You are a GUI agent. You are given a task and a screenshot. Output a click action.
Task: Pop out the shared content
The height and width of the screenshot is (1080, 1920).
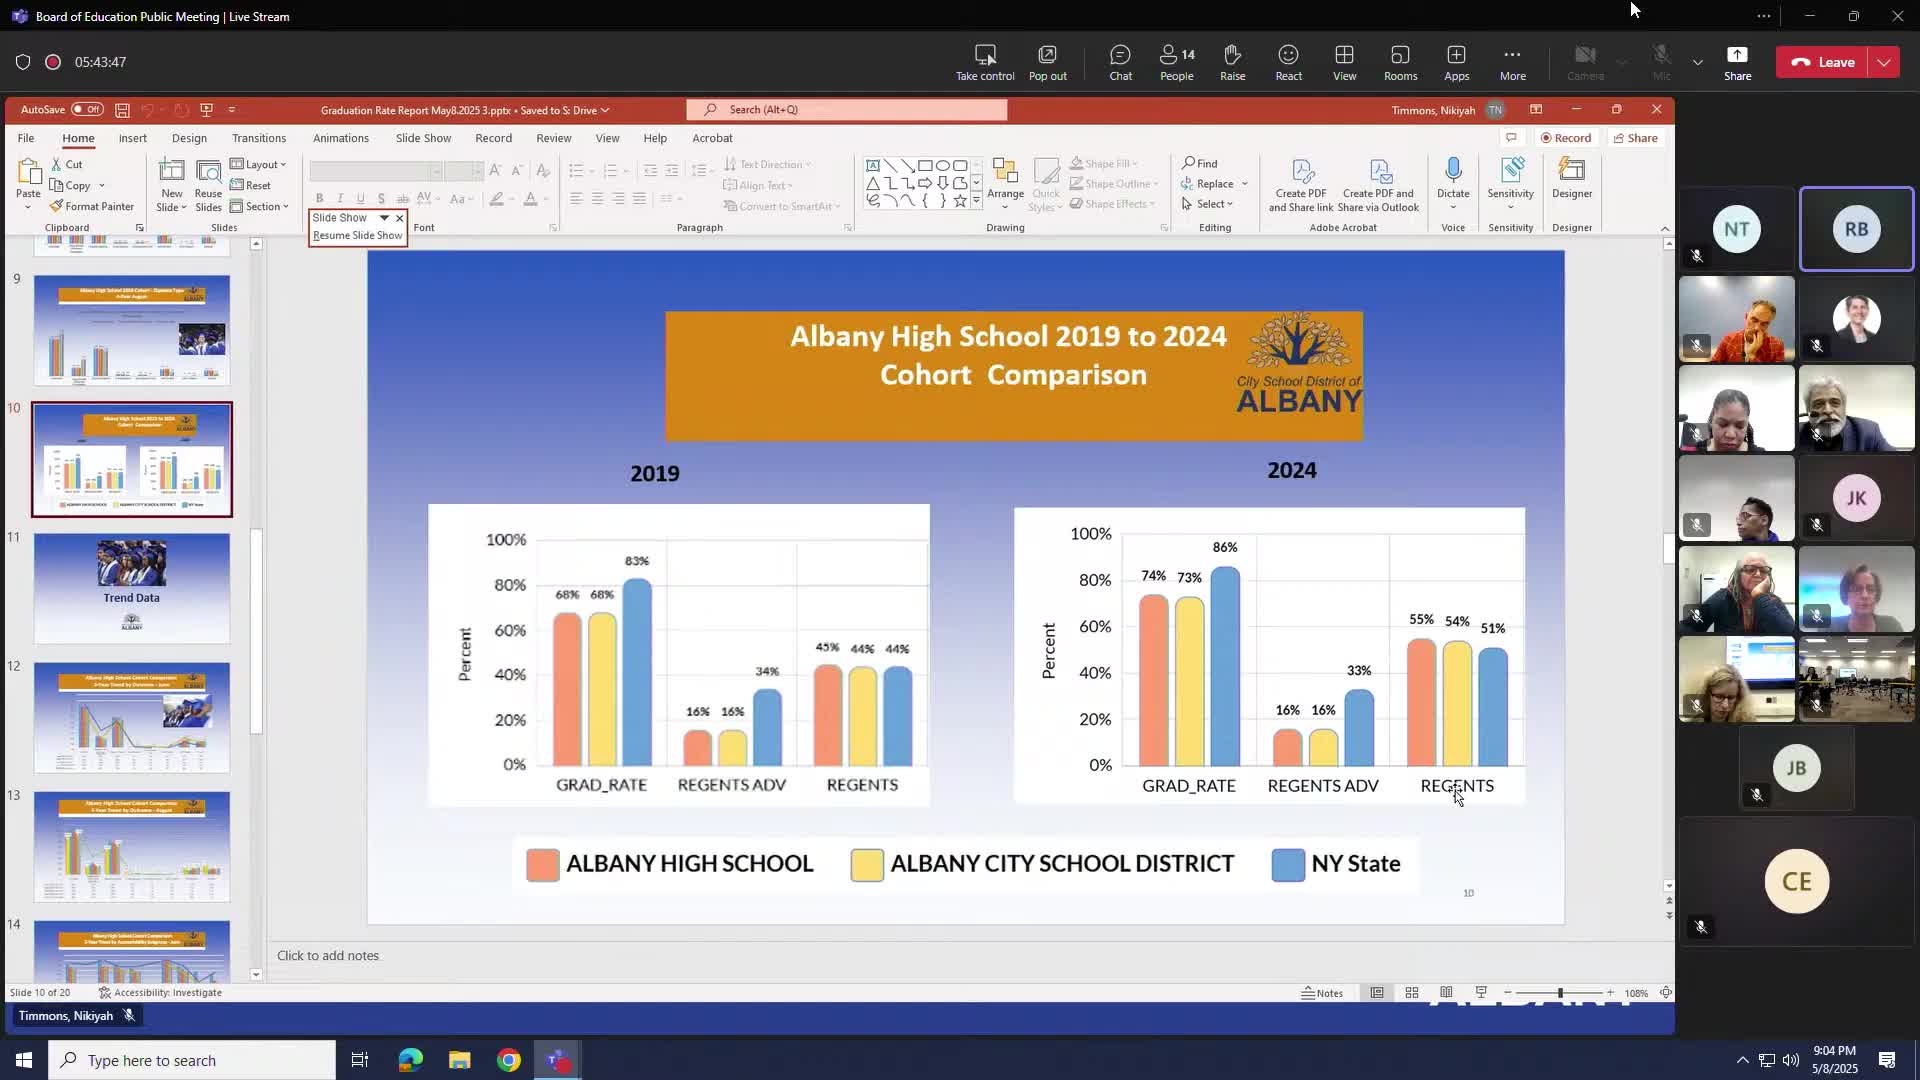pos(1047,62)
